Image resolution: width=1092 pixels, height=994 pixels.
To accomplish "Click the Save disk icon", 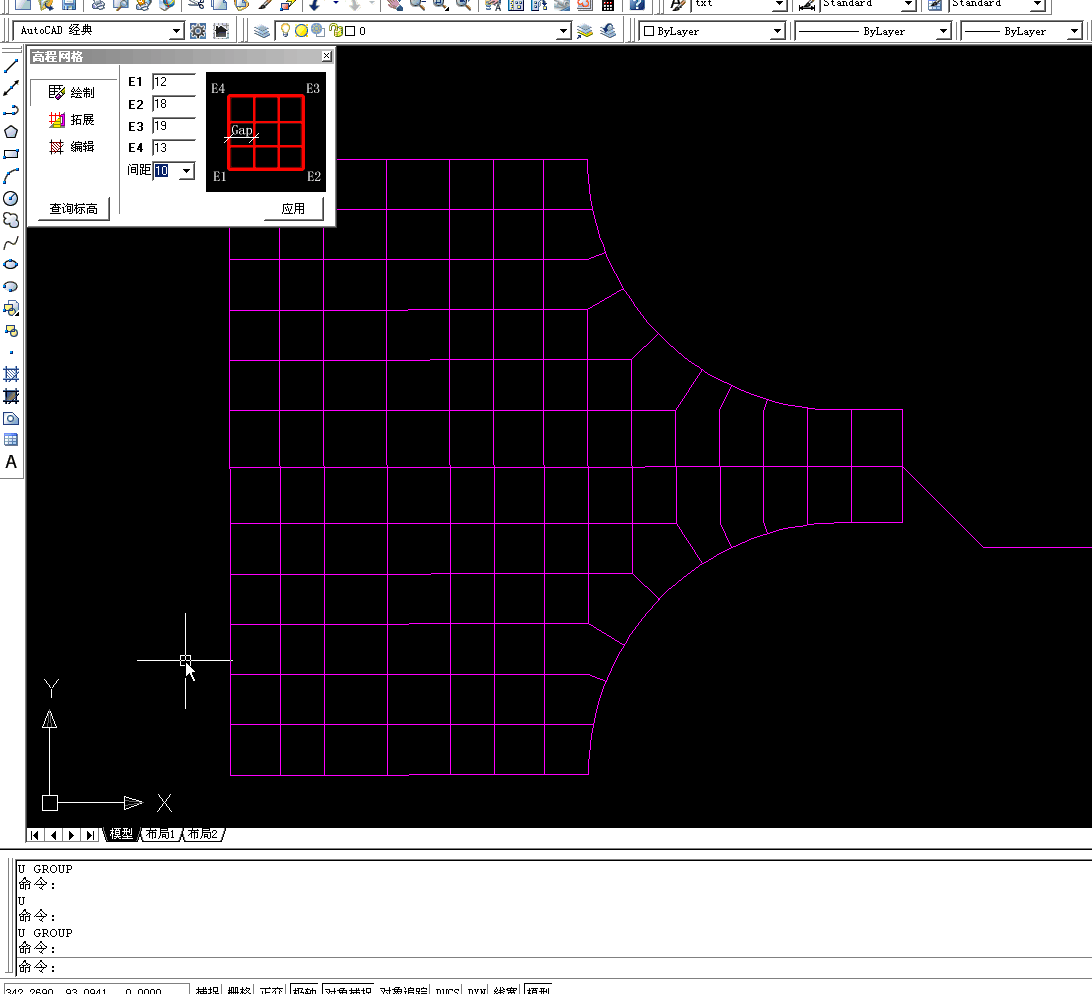I will 68,4.
